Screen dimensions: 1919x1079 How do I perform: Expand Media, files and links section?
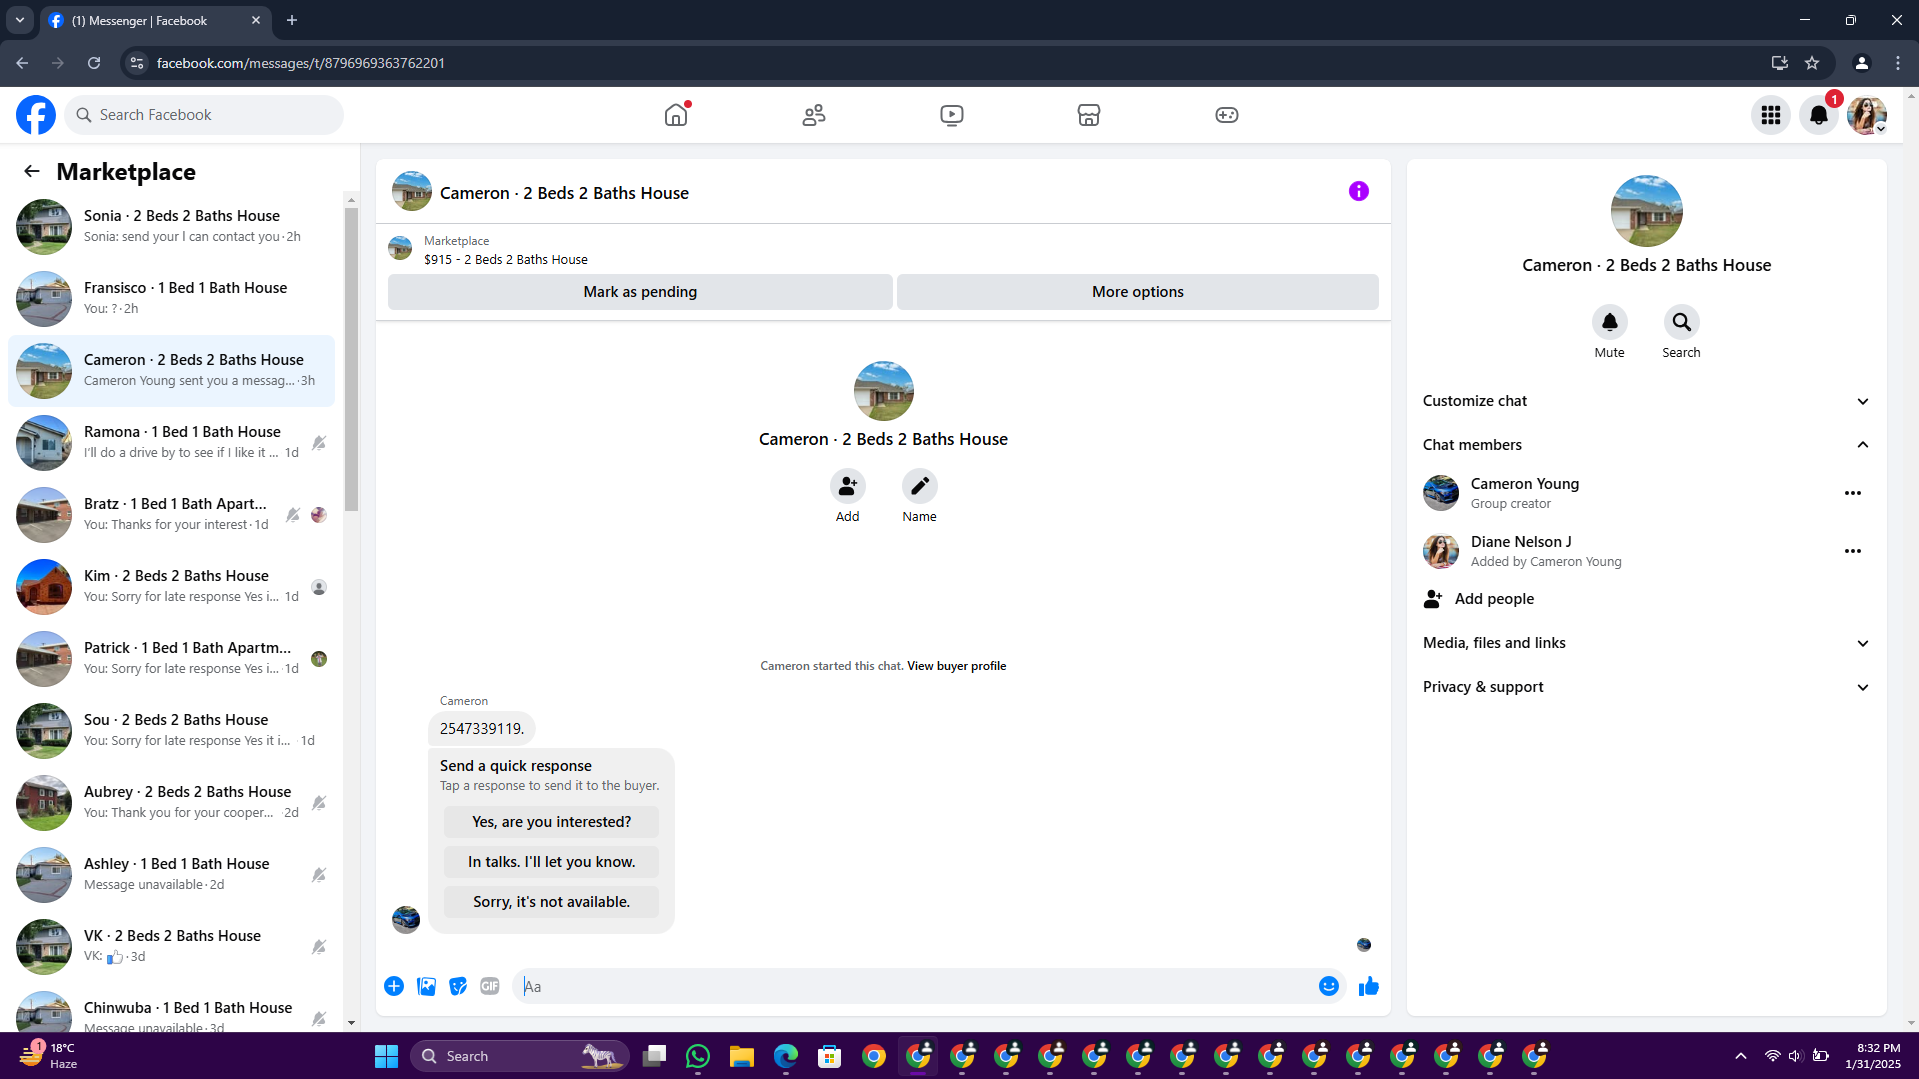click(1646, 643)
